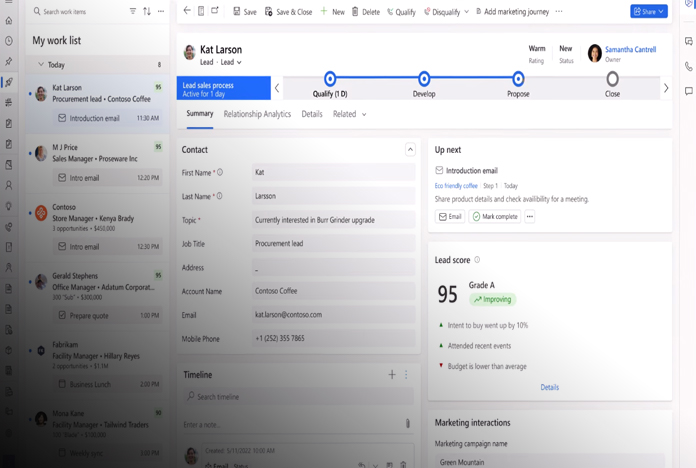
Task: Go to previous process stage arrow
Action: tap(277, 88)
